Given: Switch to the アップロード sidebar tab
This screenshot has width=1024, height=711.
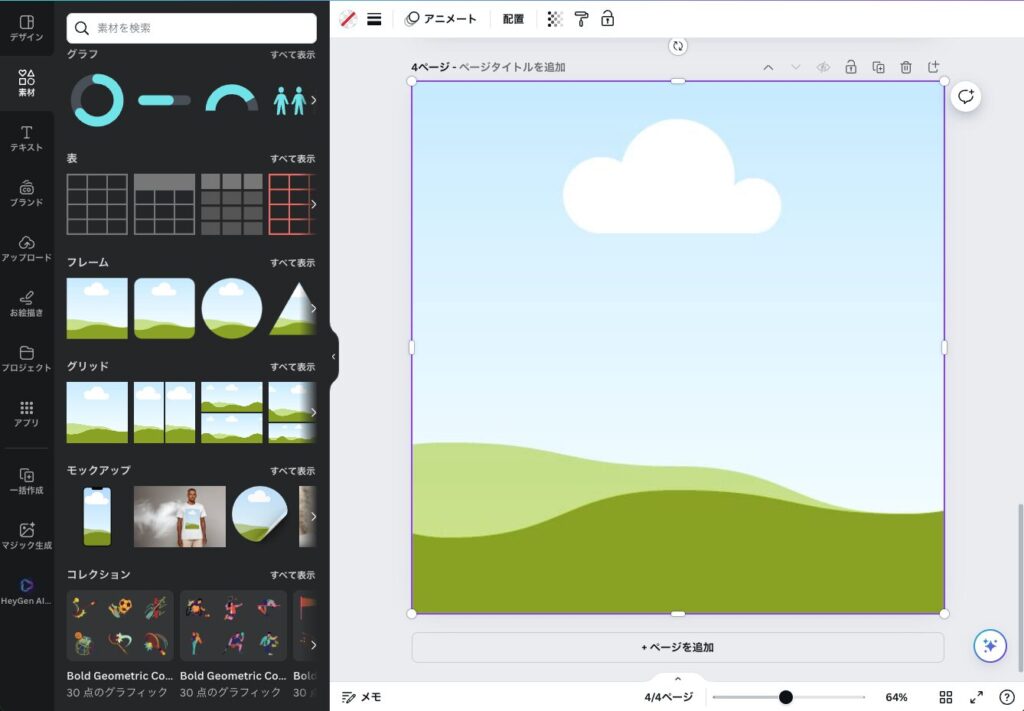Looking at the screenshot, I should click(x=27, y=248).
